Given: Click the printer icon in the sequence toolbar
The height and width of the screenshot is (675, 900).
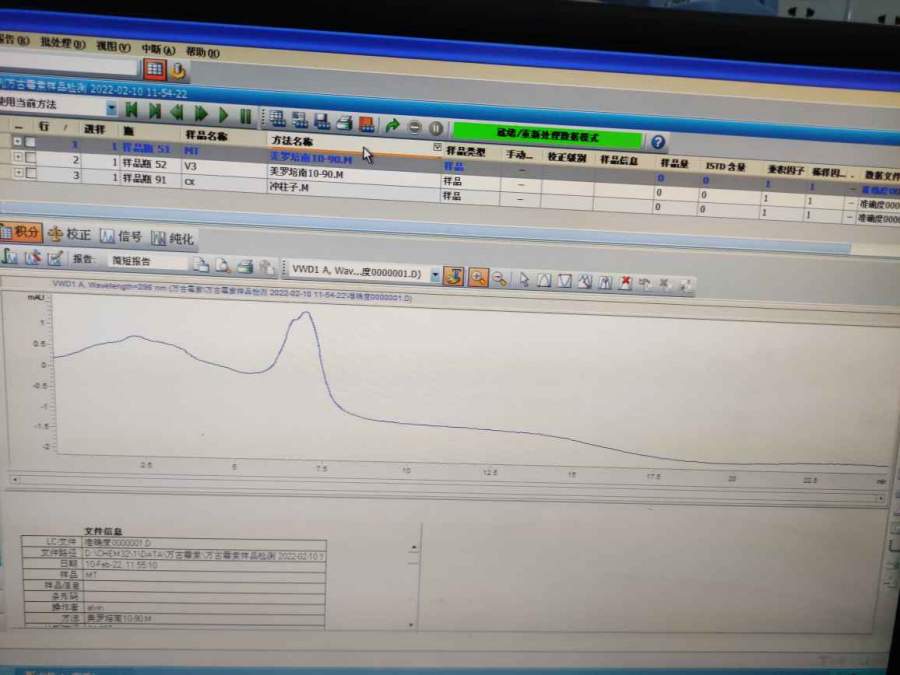Looking at the screenshot, I should (x=343, y=122).
